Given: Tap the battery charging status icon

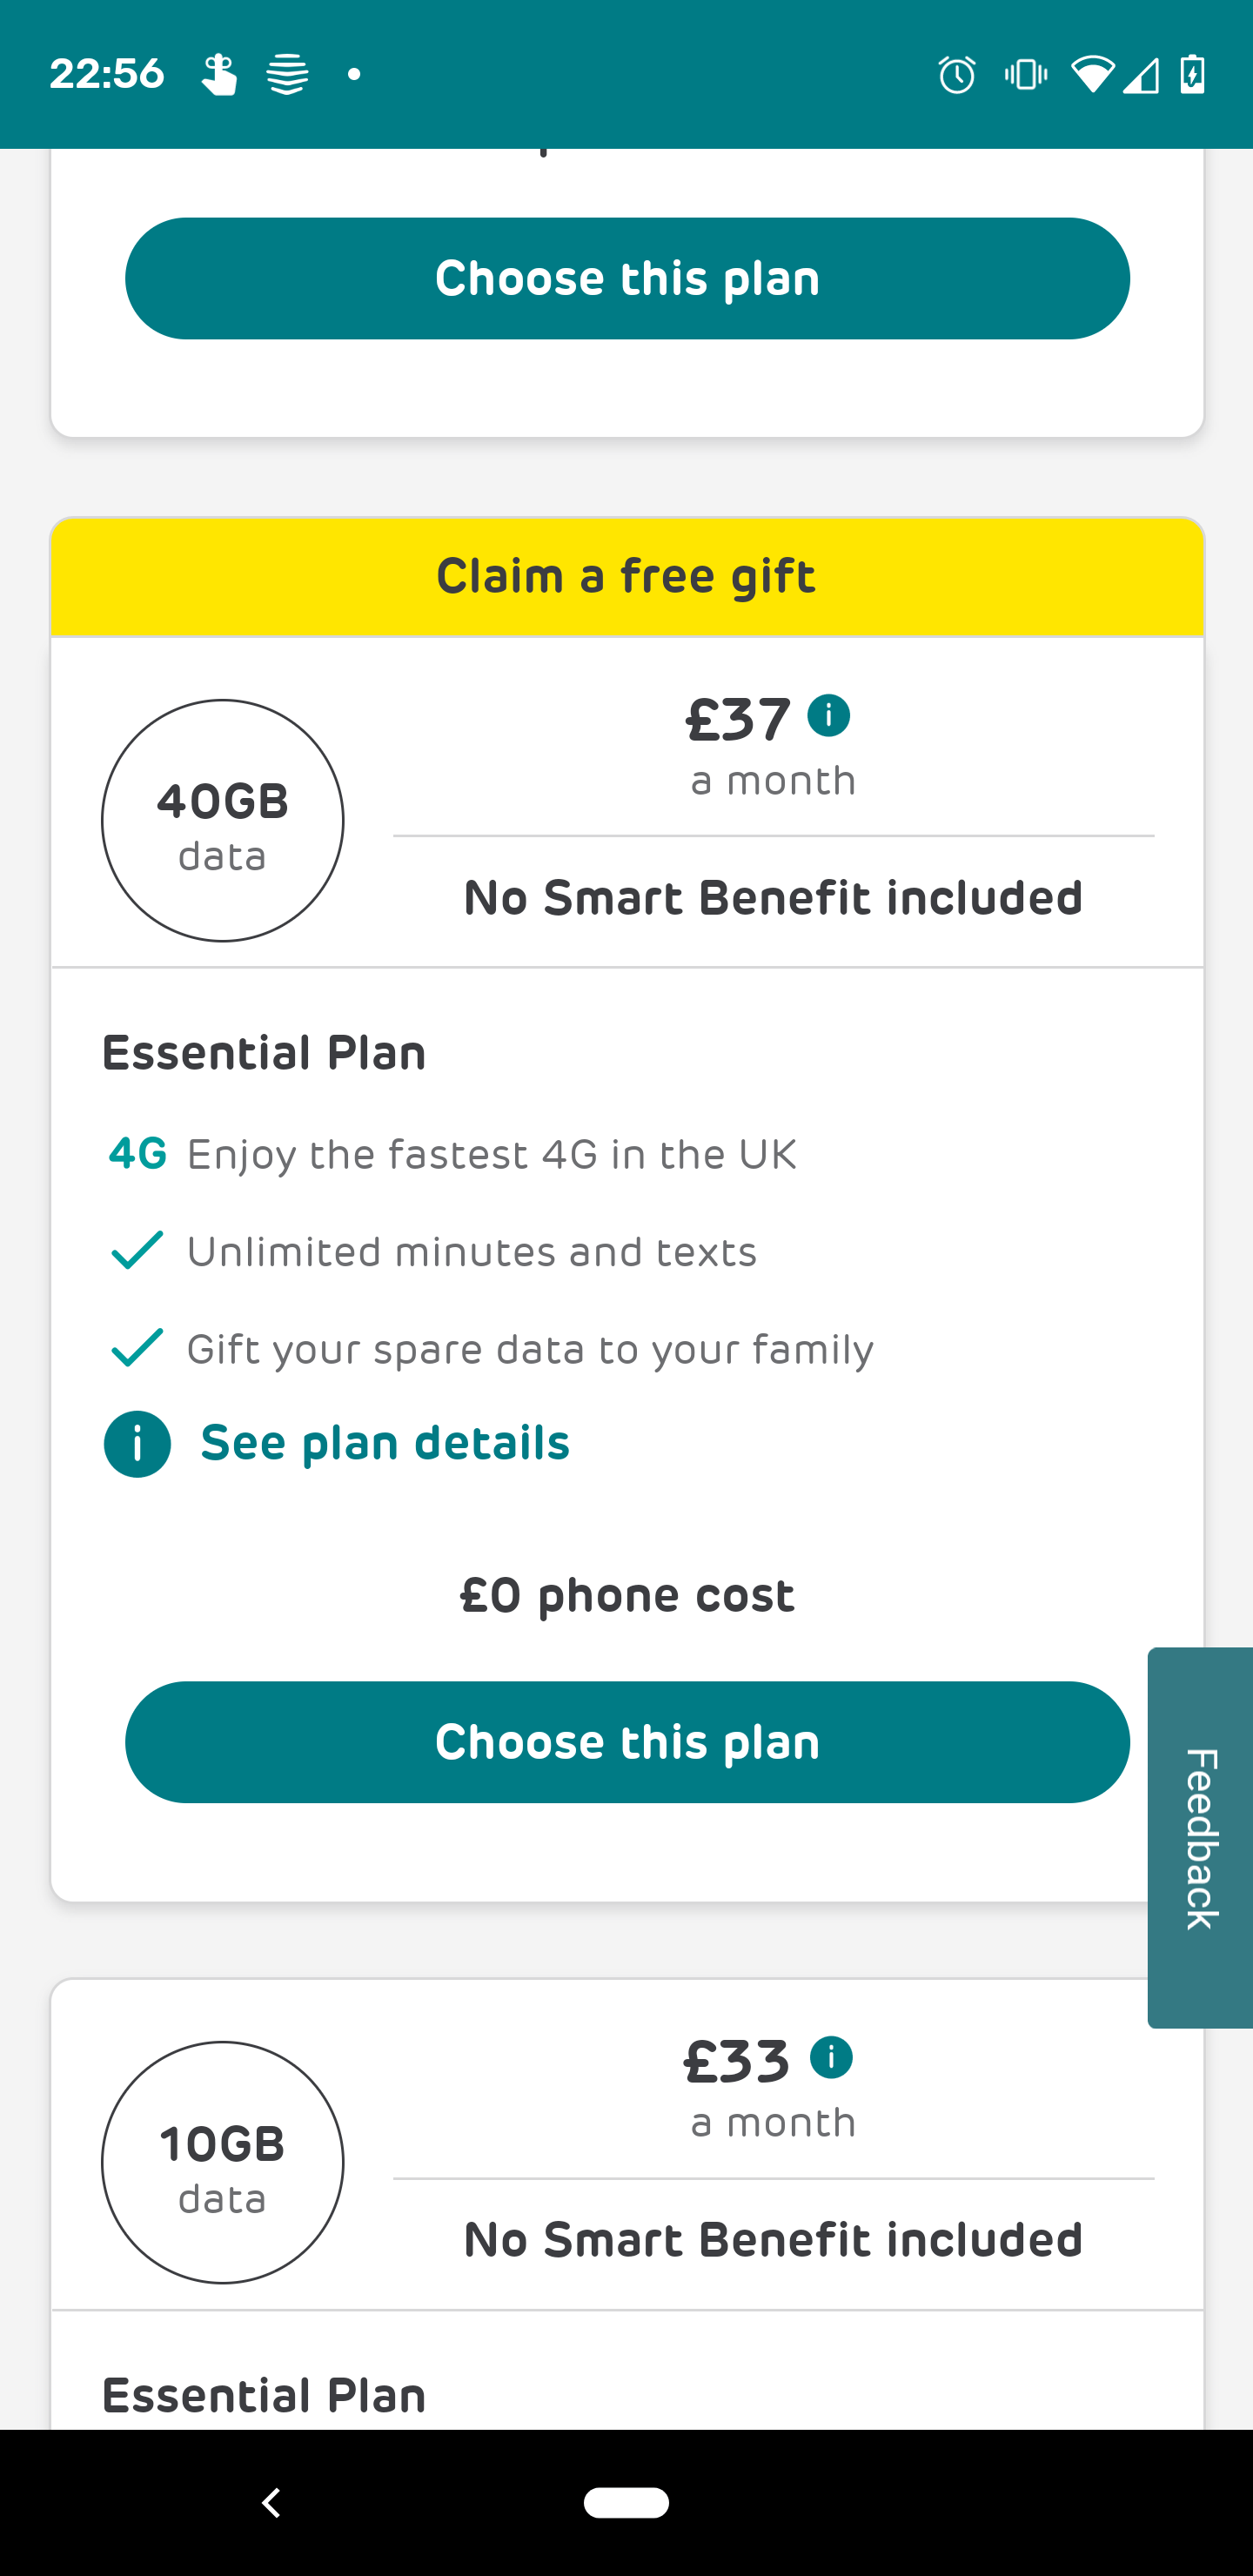Looking at the screenshot, I should (x=1192, y=75).
